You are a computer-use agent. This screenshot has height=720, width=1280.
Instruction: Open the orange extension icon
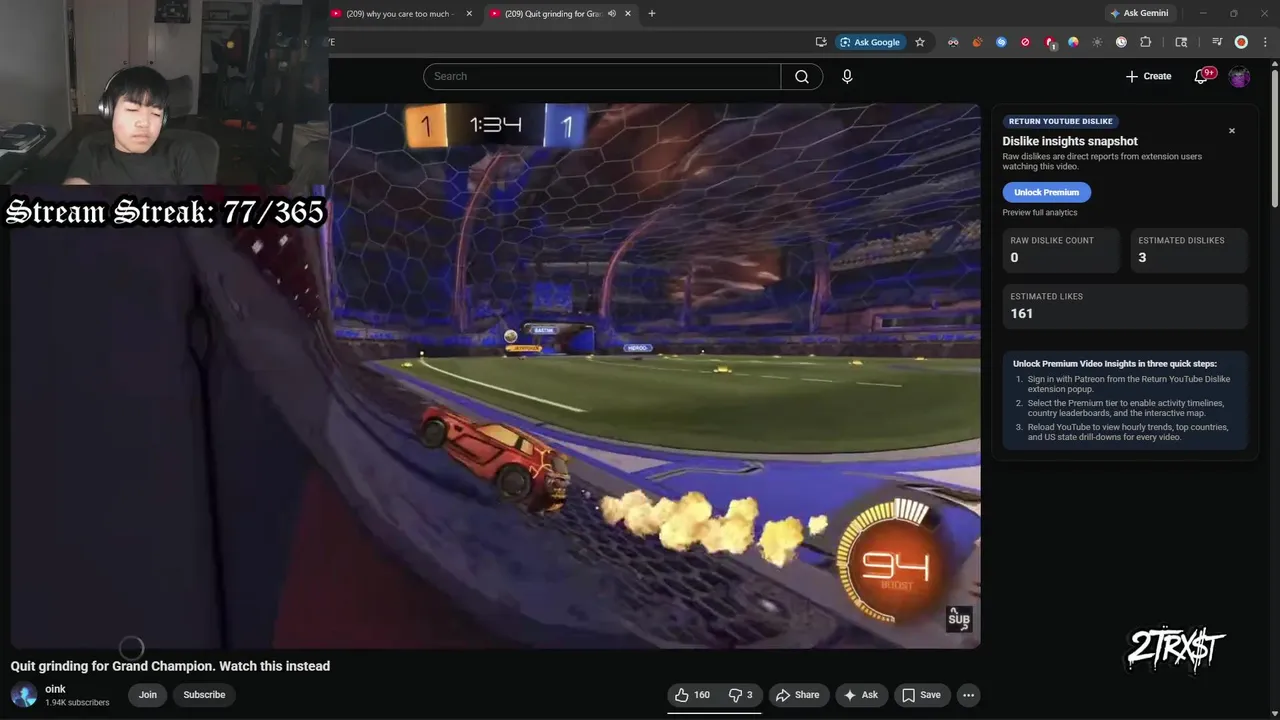pos(977,42)
